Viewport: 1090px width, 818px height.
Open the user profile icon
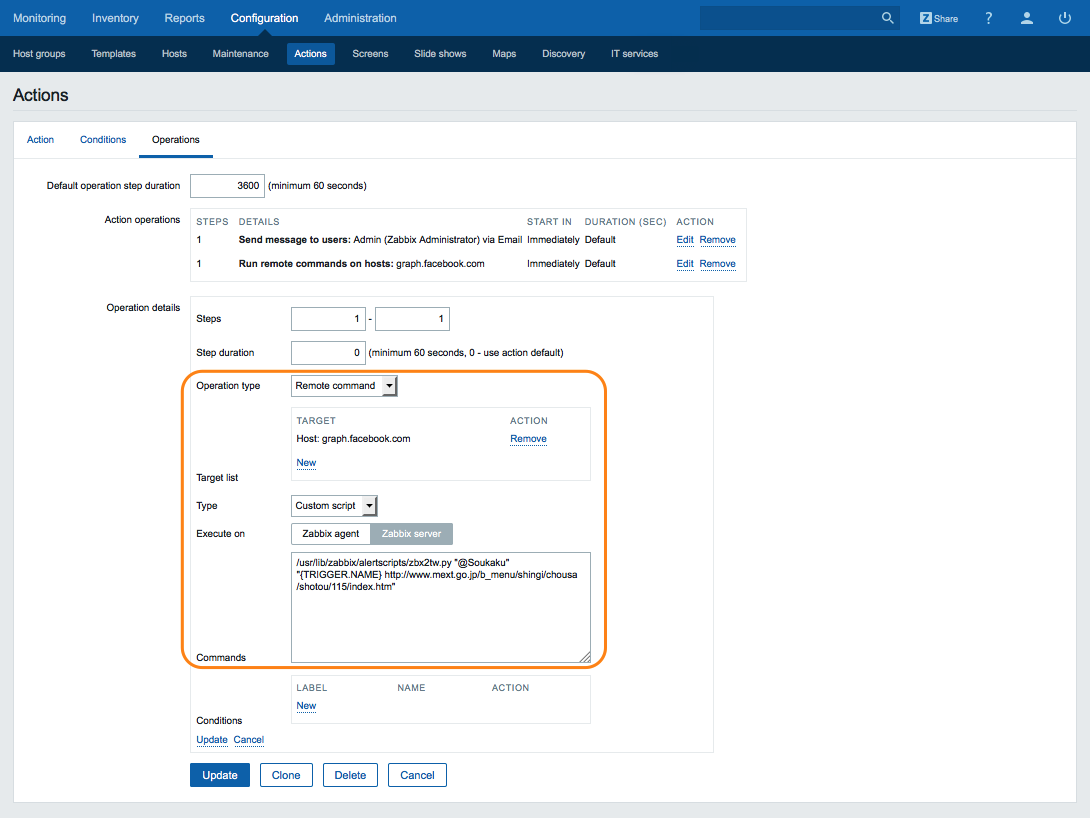(x=1027, y=18)
